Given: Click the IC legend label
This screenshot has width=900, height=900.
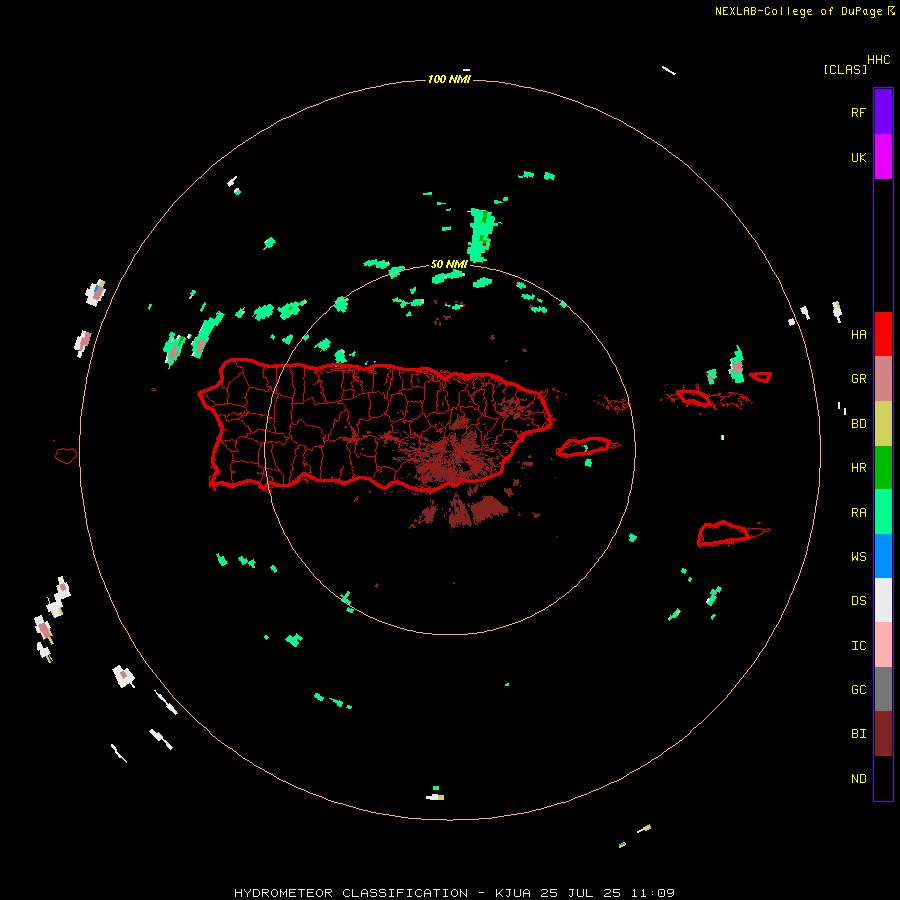Looking at the screenshot, I should [858, 646].
